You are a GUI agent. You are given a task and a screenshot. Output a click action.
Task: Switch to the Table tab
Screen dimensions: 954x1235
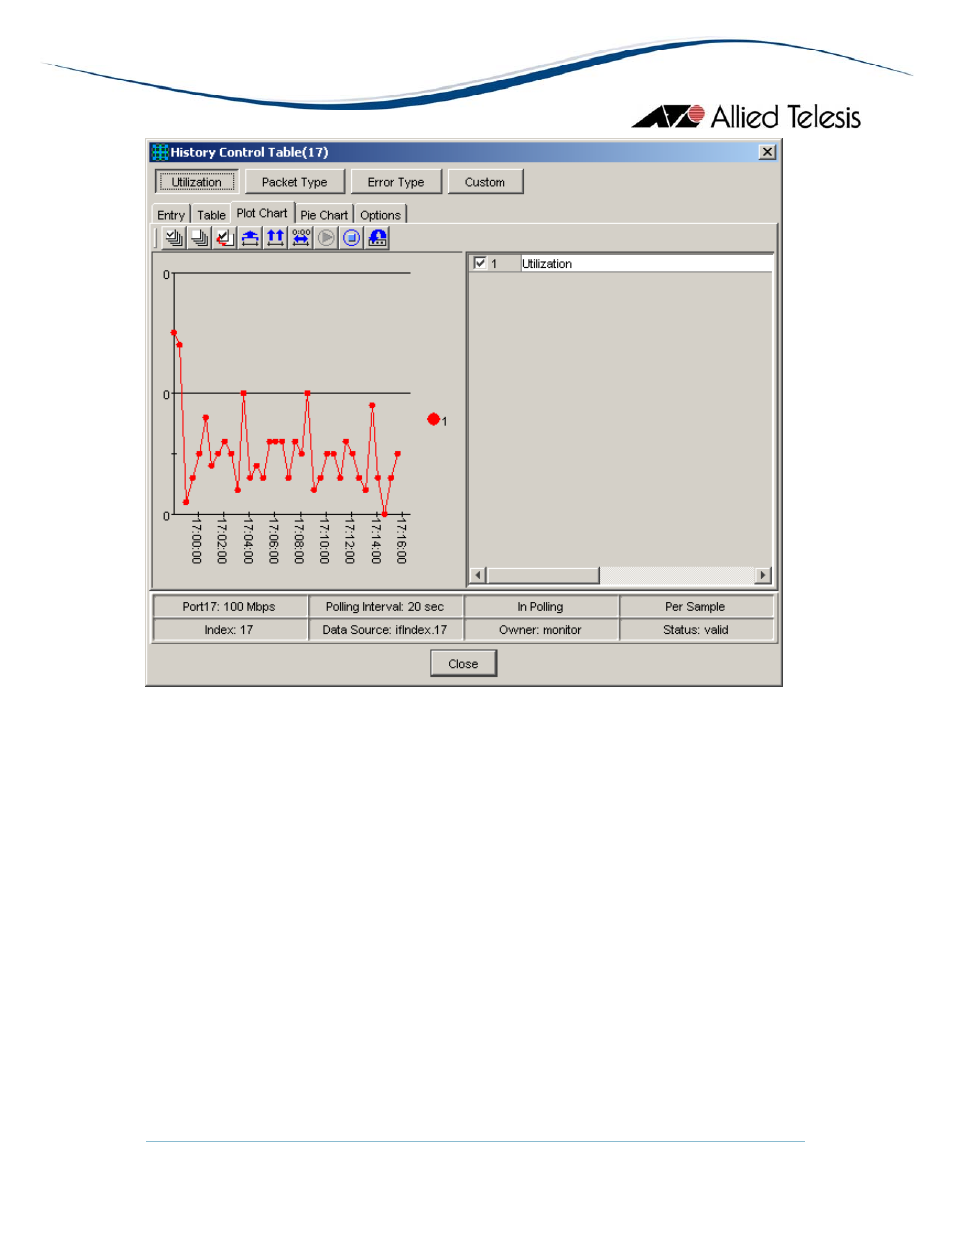pyautogui.click(x=211, y=215)
